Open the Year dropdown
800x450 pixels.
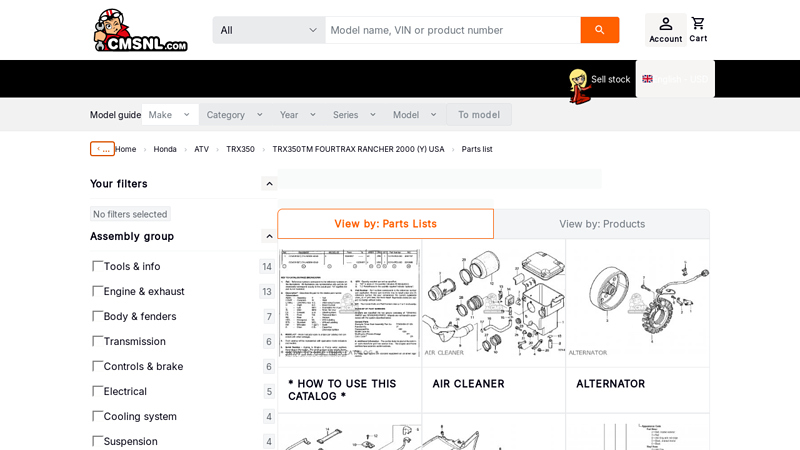pyautogui.click(x=298, y=115)
